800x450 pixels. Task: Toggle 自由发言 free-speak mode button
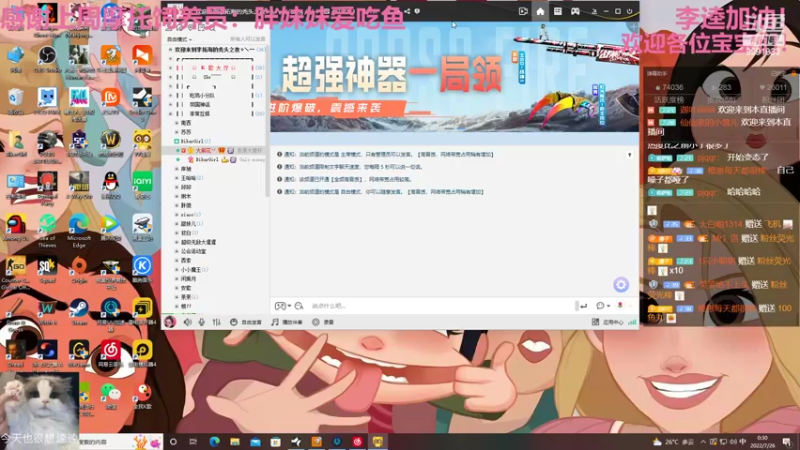(246, 322)
